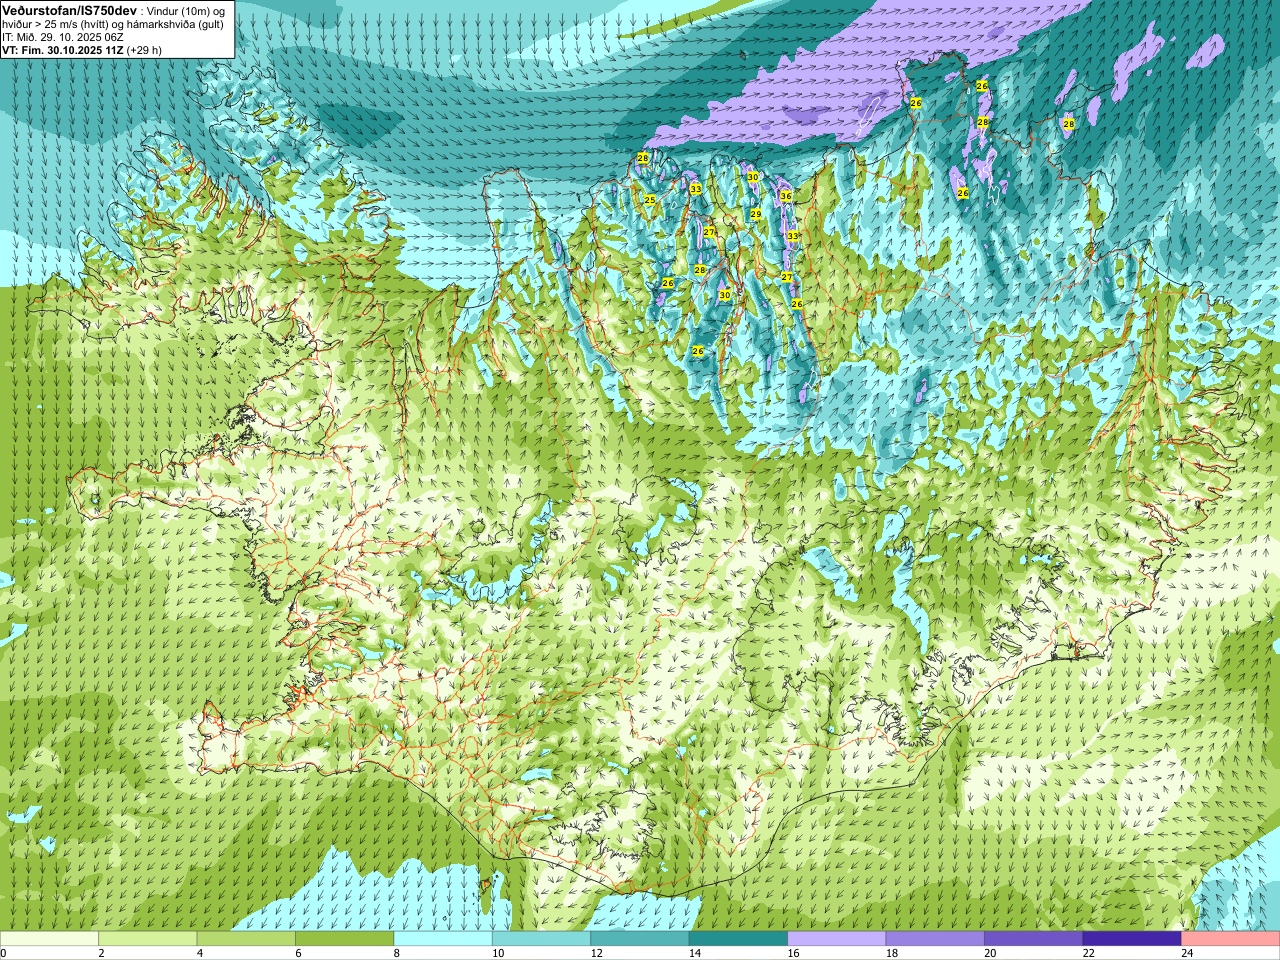The height and width of the screenshot is (960, 1280).
Task: Click the legend scale number 8
Action: click(396, 953)
